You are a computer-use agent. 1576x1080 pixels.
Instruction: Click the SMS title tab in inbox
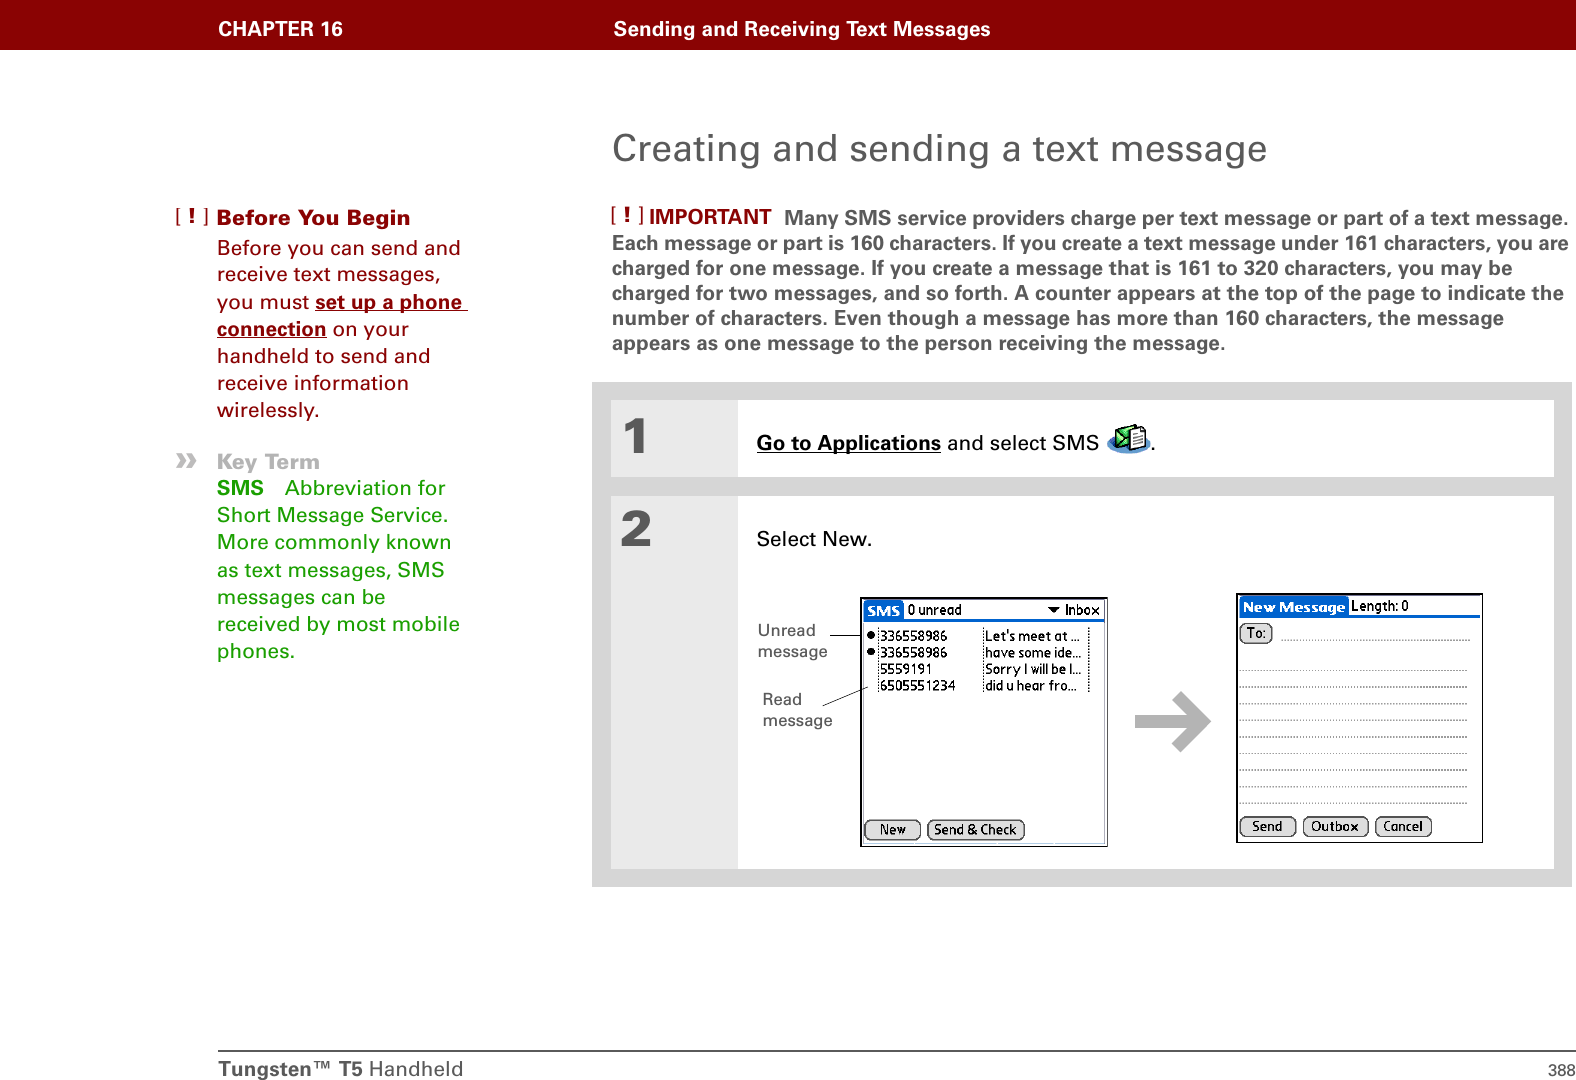pos(883,610)
